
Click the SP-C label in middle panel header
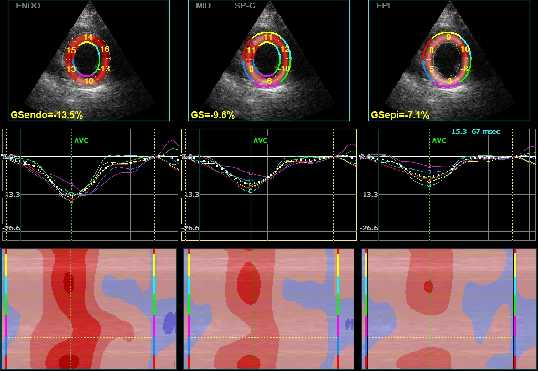click(245, 5)
